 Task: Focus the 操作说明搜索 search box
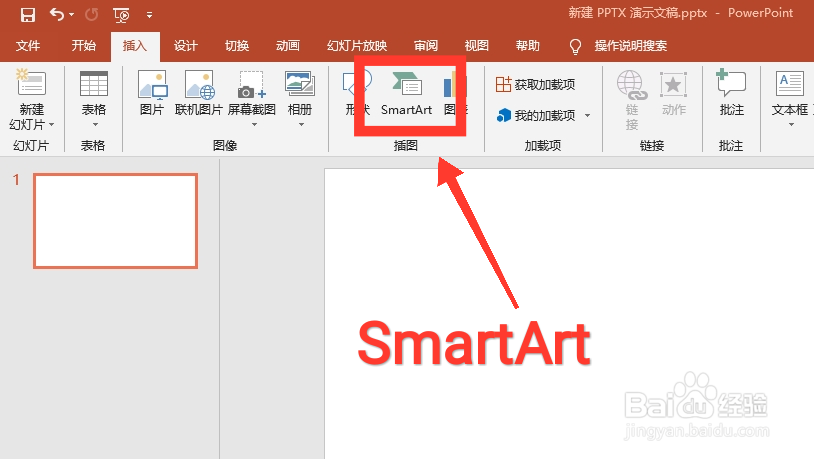631,46
